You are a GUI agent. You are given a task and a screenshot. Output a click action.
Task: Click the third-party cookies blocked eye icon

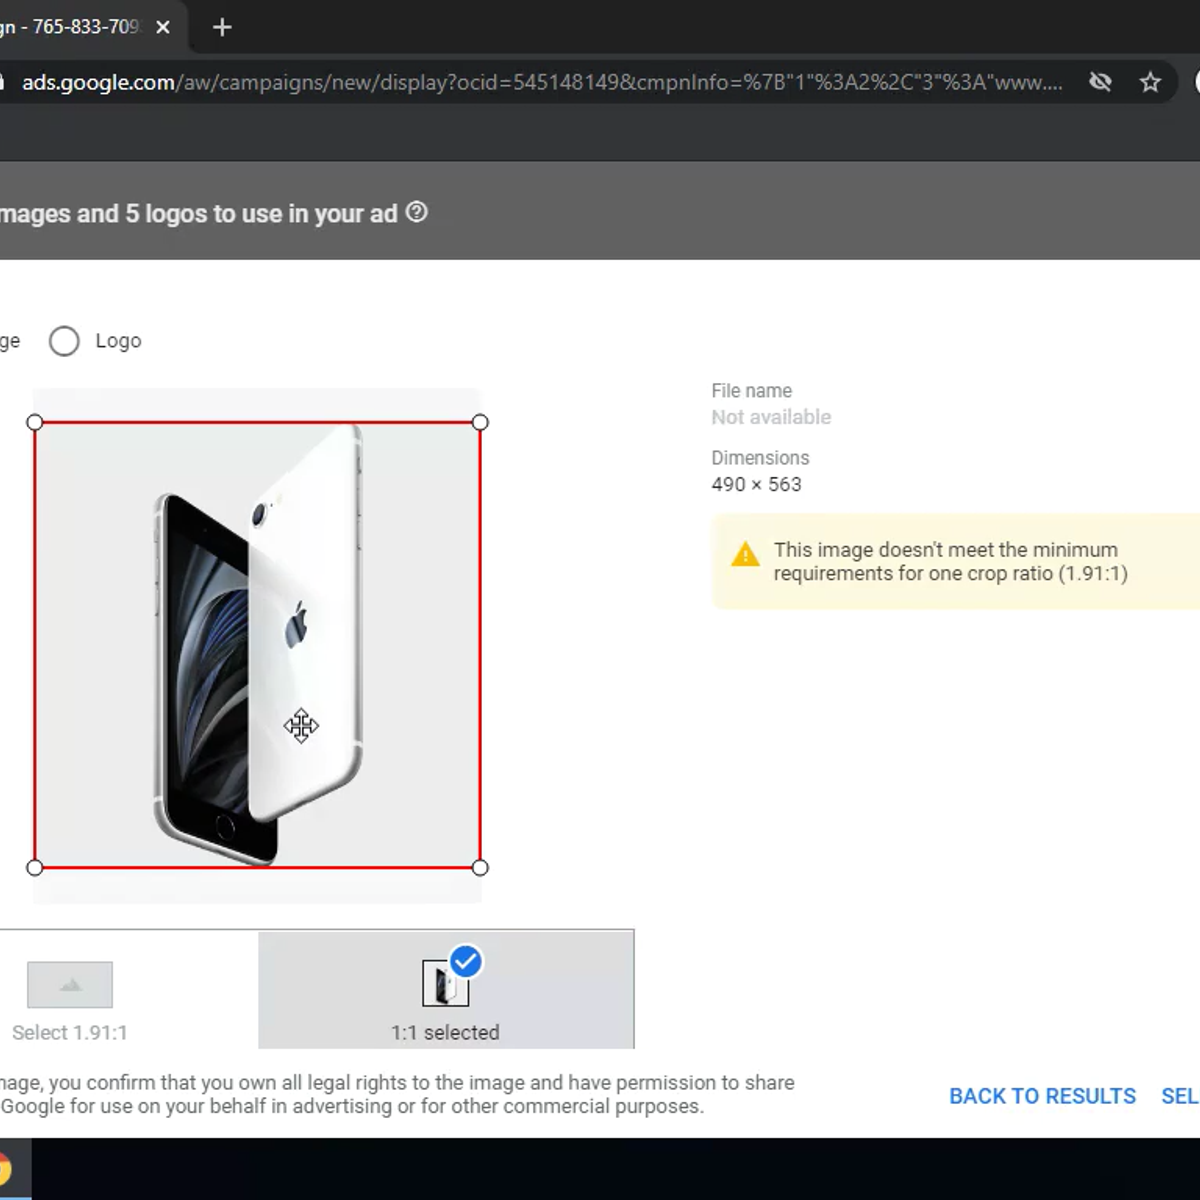(1100, 82)
